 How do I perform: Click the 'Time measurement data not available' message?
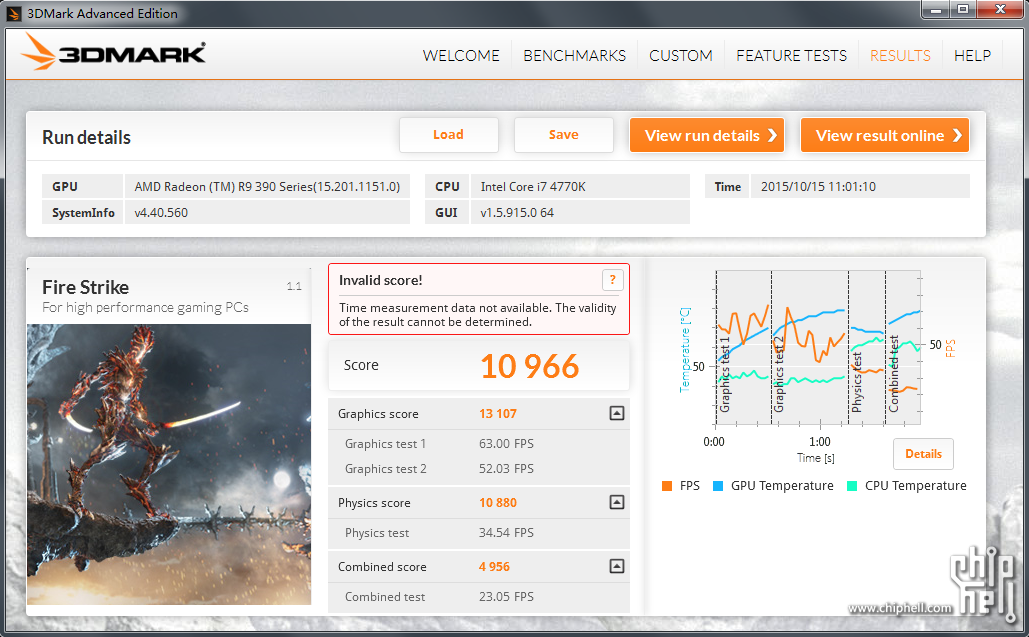tap(478, 315)
